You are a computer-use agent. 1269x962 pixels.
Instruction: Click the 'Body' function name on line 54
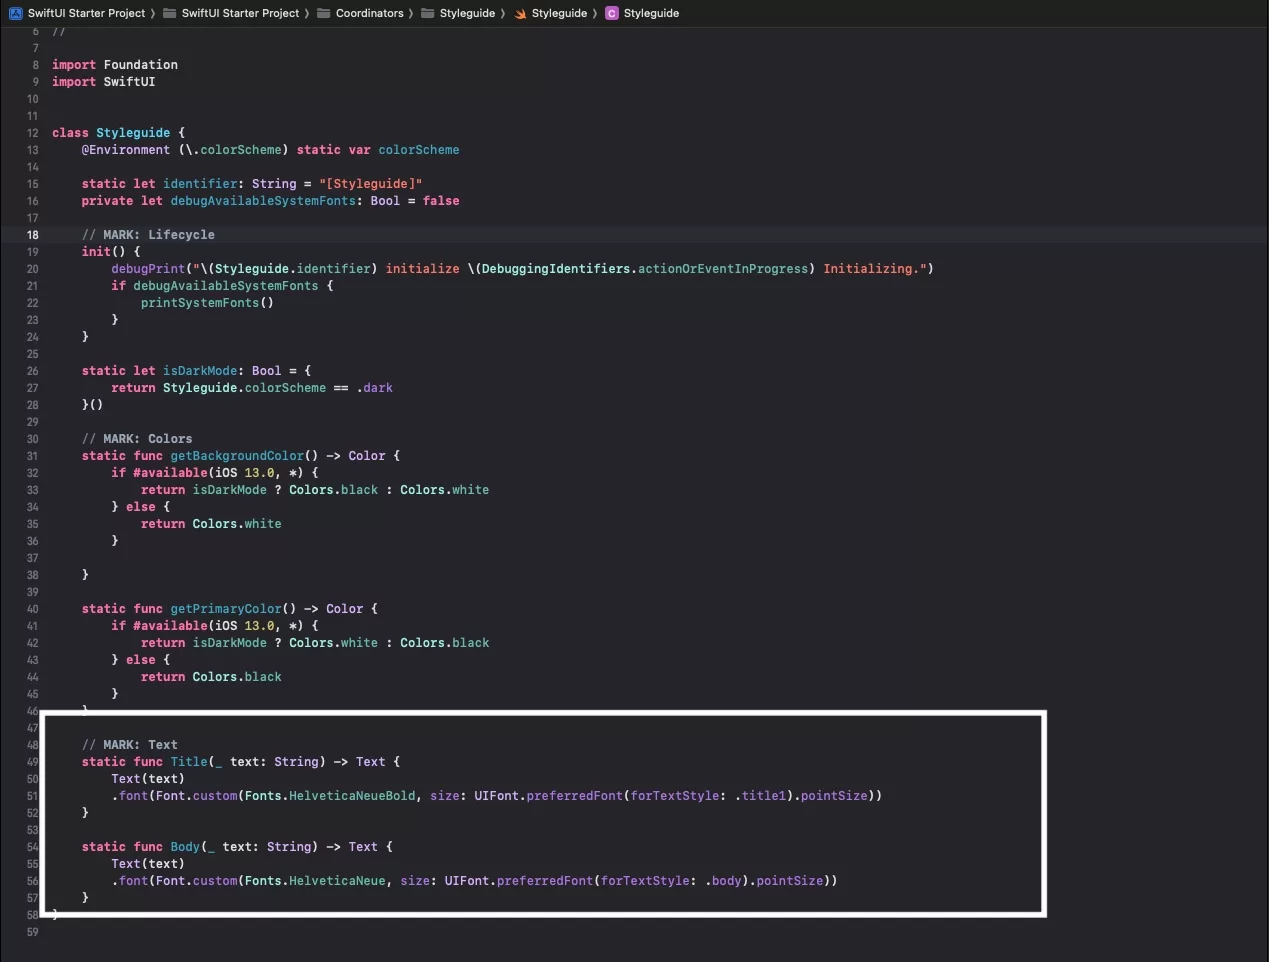tap(185, 847)
